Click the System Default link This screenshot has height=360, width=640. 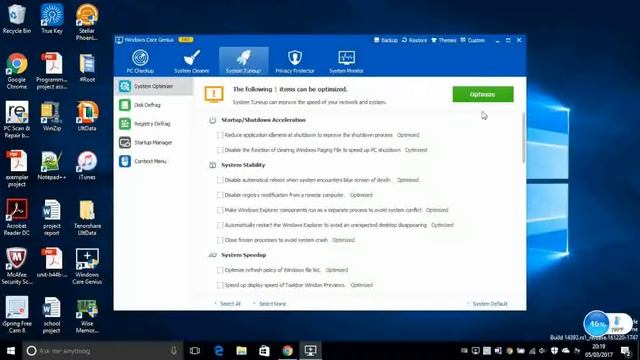[x=490, y=304]
